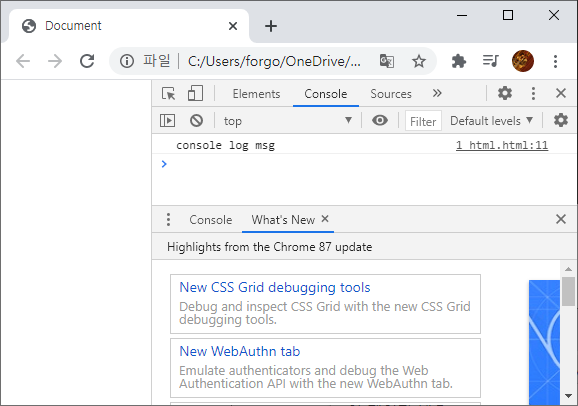Select 'Highlights from the Chrome 87 update' text
578x406 pixels.
coord(269,247)
